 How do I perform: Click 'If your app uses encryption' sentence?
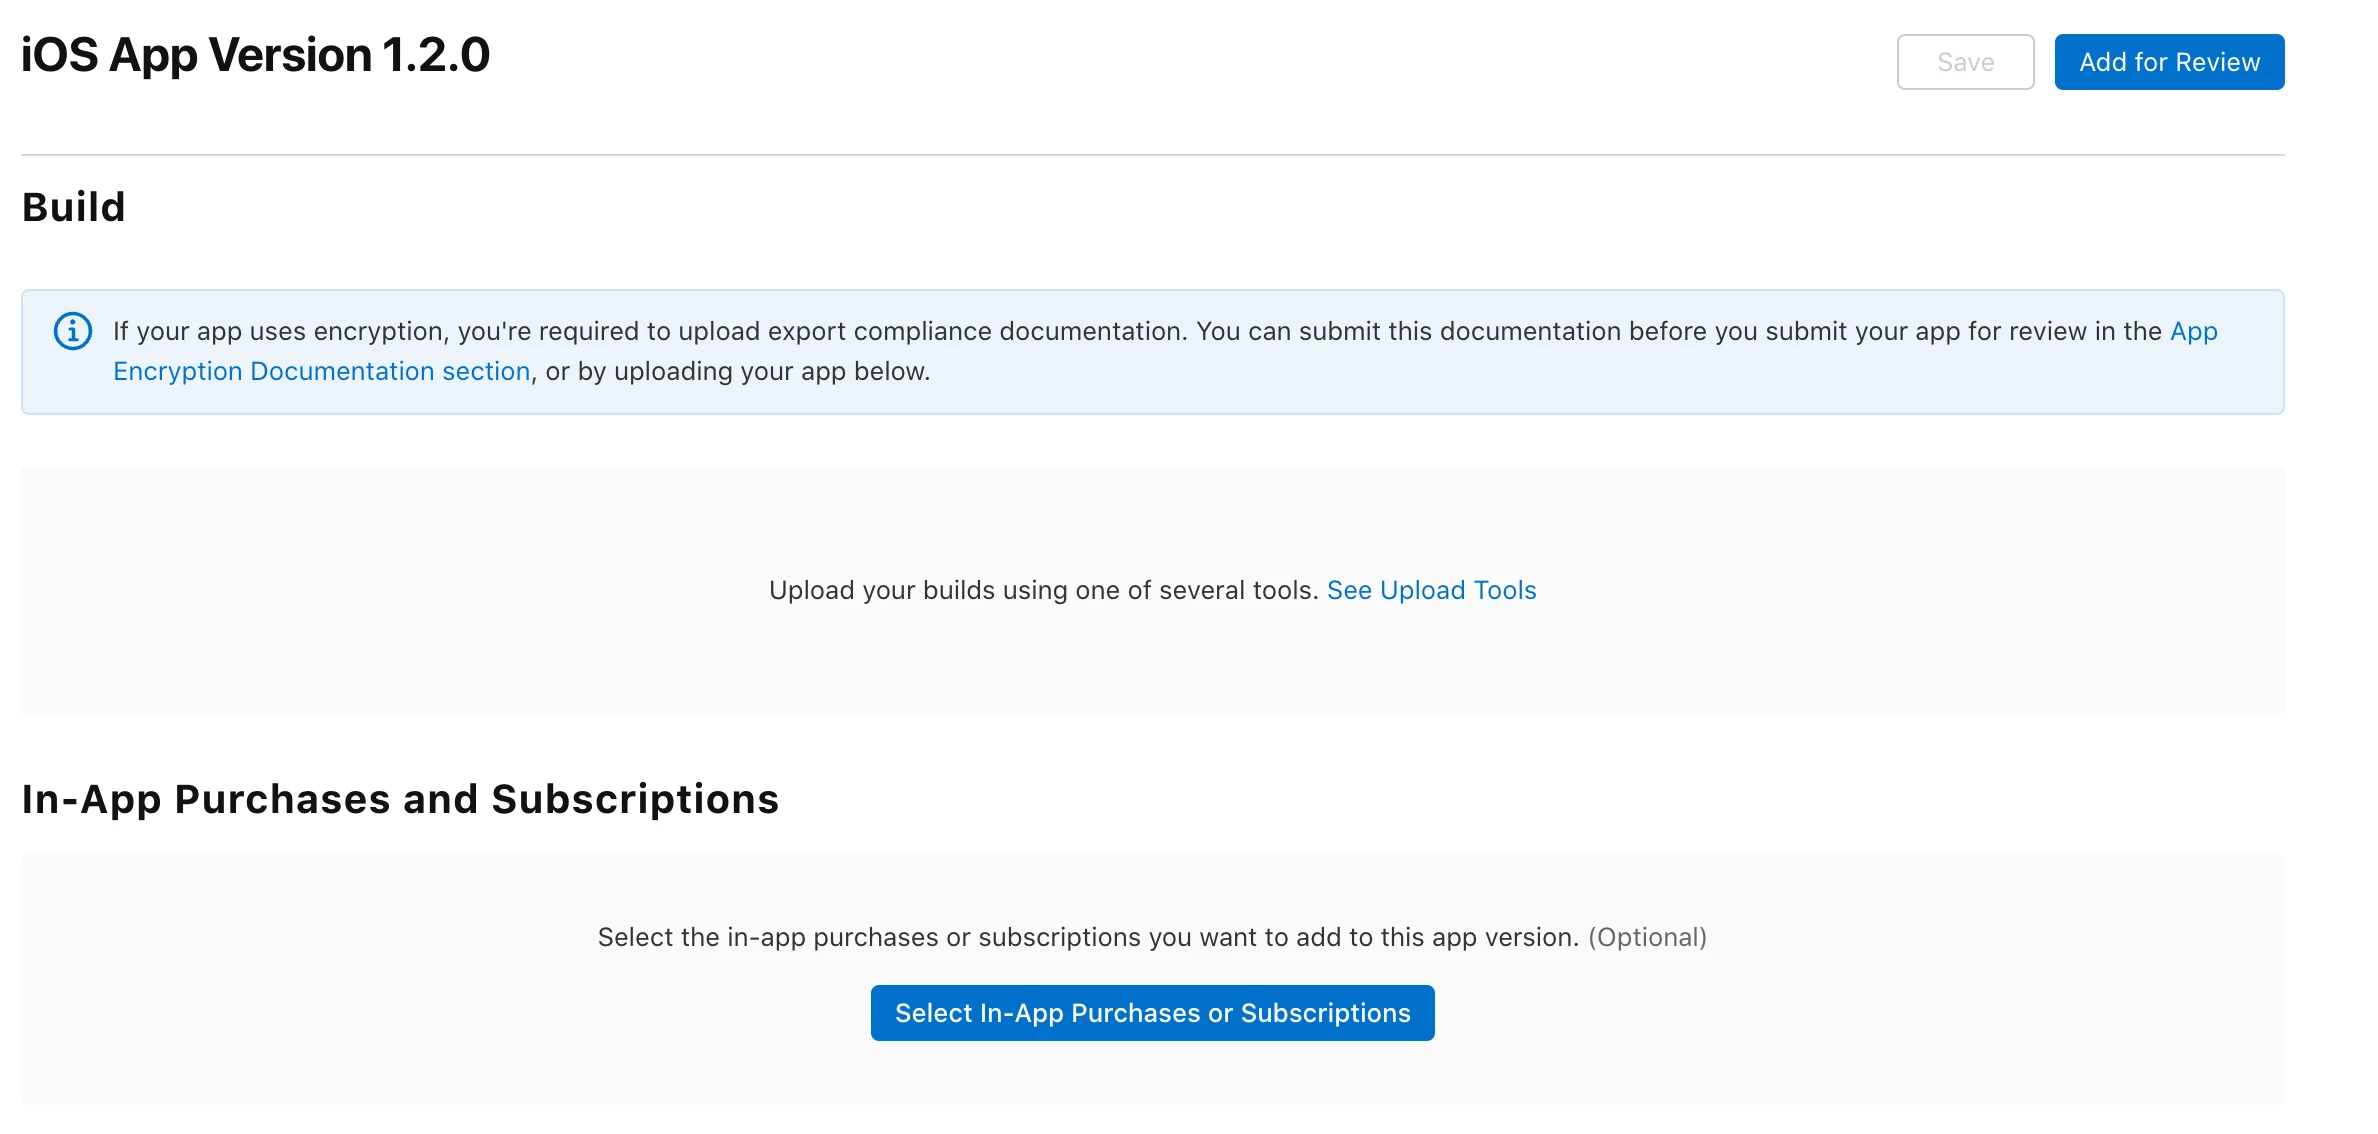coord(650,331)
